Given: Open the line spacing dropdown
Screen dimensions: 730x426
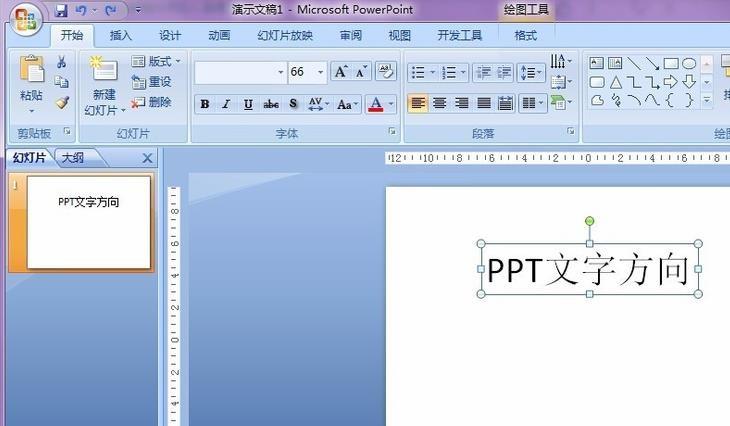Looking at the screenshot, I should pyautogui.click(x=532, y=72).
